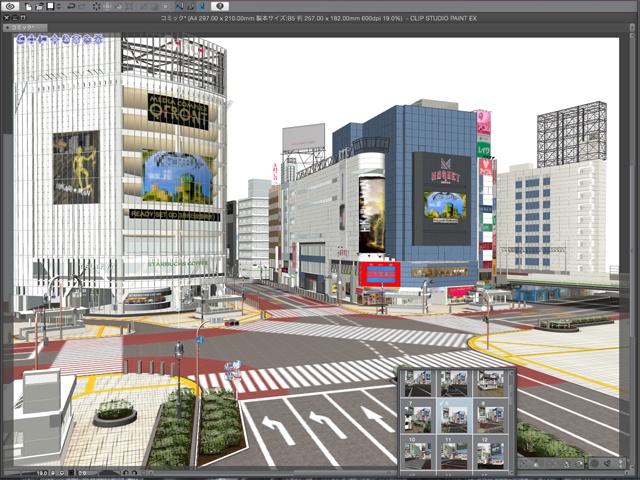
Task: Click the focus-on-object launcher icon
Action: [x=524, y=463]
